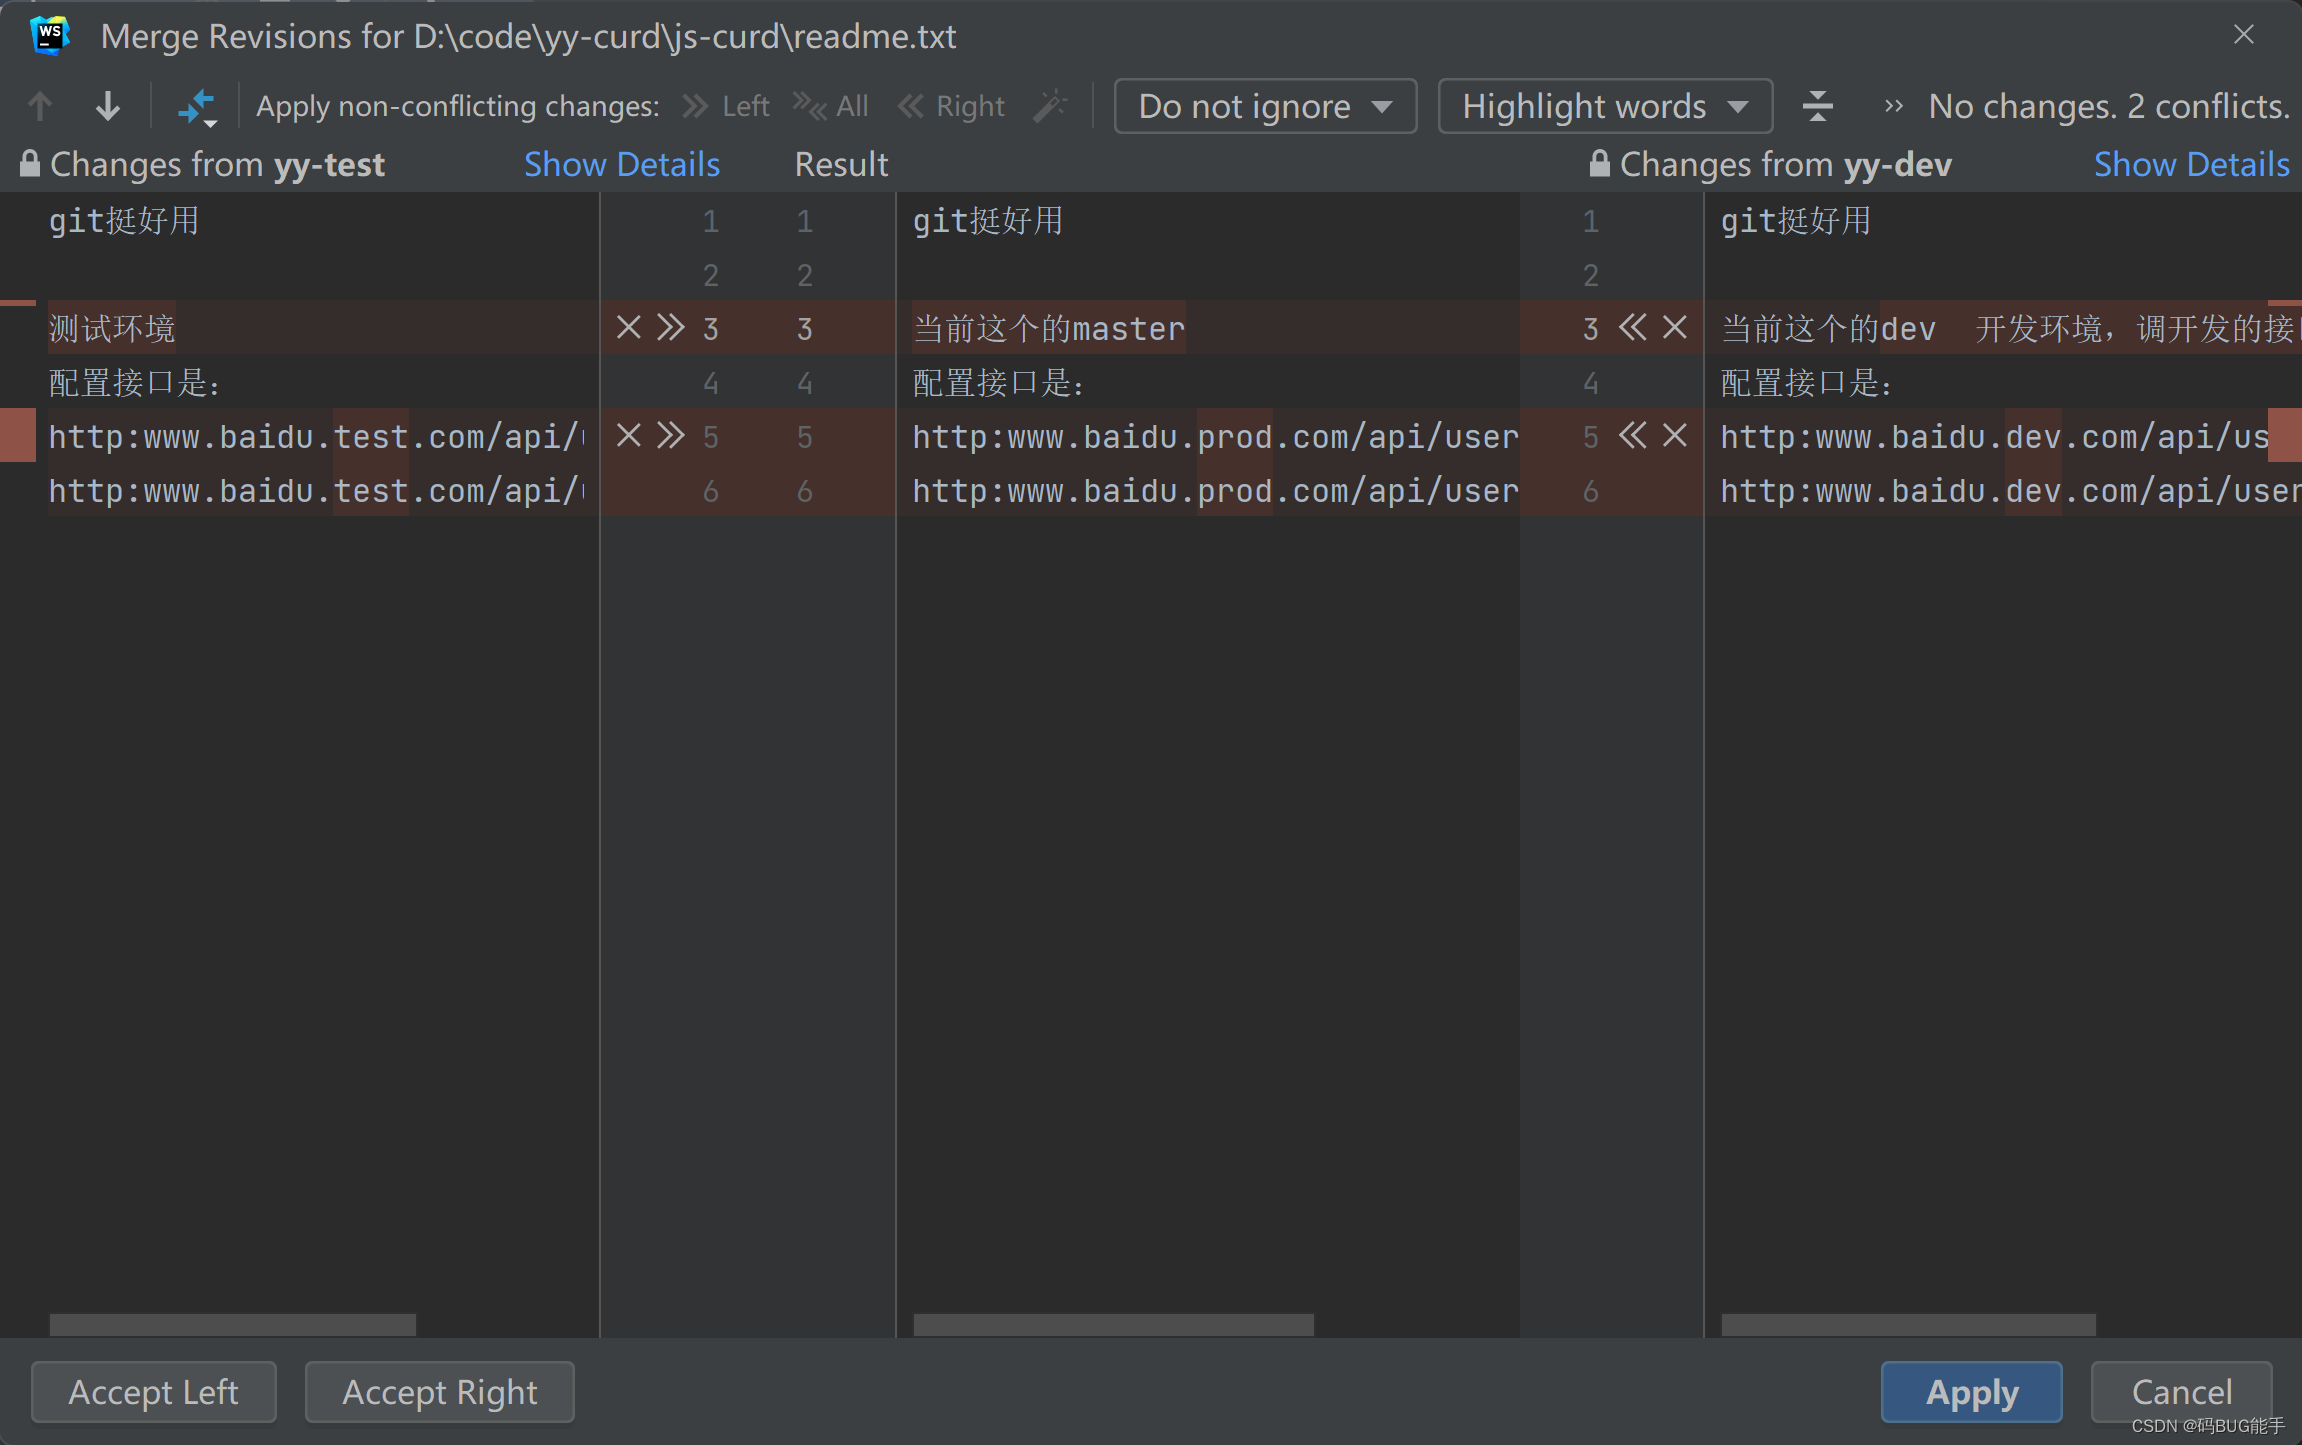Show Details for yy-test changes

pos(621,163)
